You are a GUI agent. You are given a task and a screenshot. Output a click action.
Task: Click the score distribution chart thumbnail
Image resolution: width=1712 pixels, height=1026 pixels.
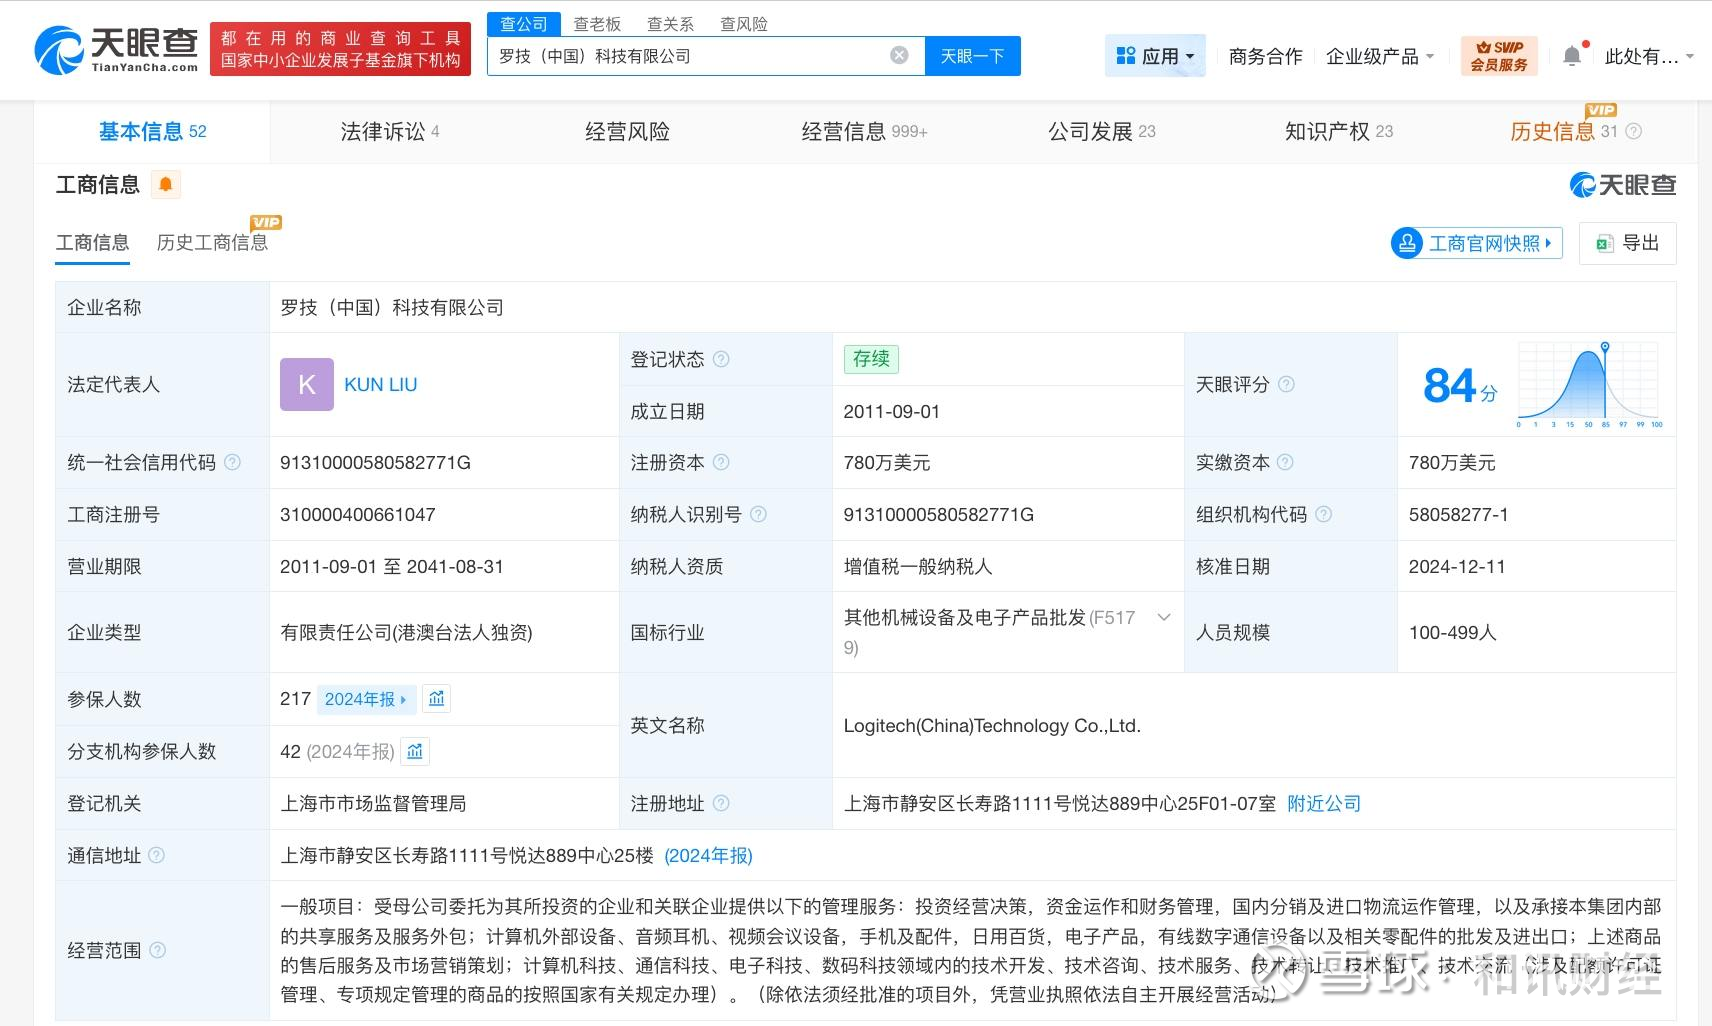click(1589, 384)
